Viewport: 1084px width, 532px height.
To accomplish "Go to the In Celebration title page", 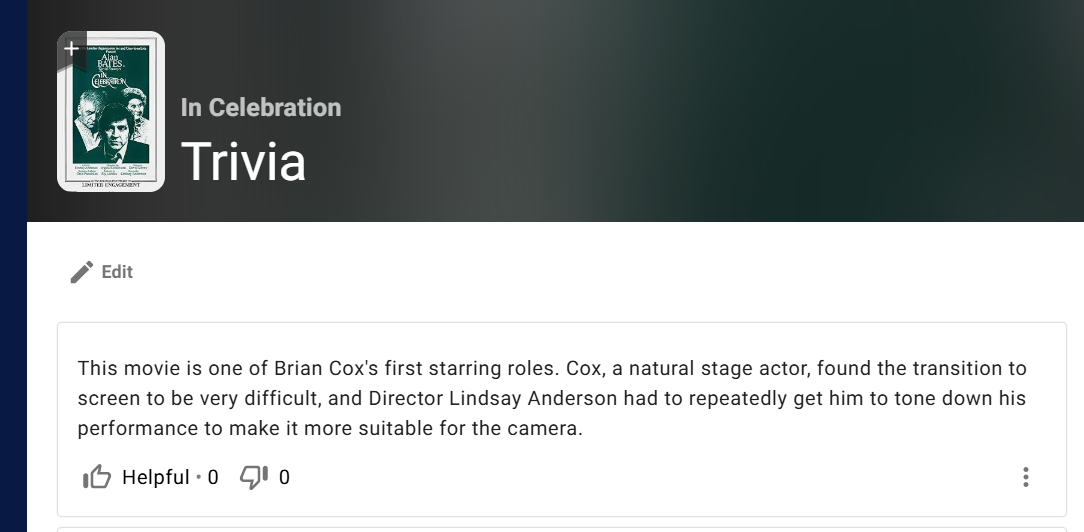I will click(x=261, y=107).
